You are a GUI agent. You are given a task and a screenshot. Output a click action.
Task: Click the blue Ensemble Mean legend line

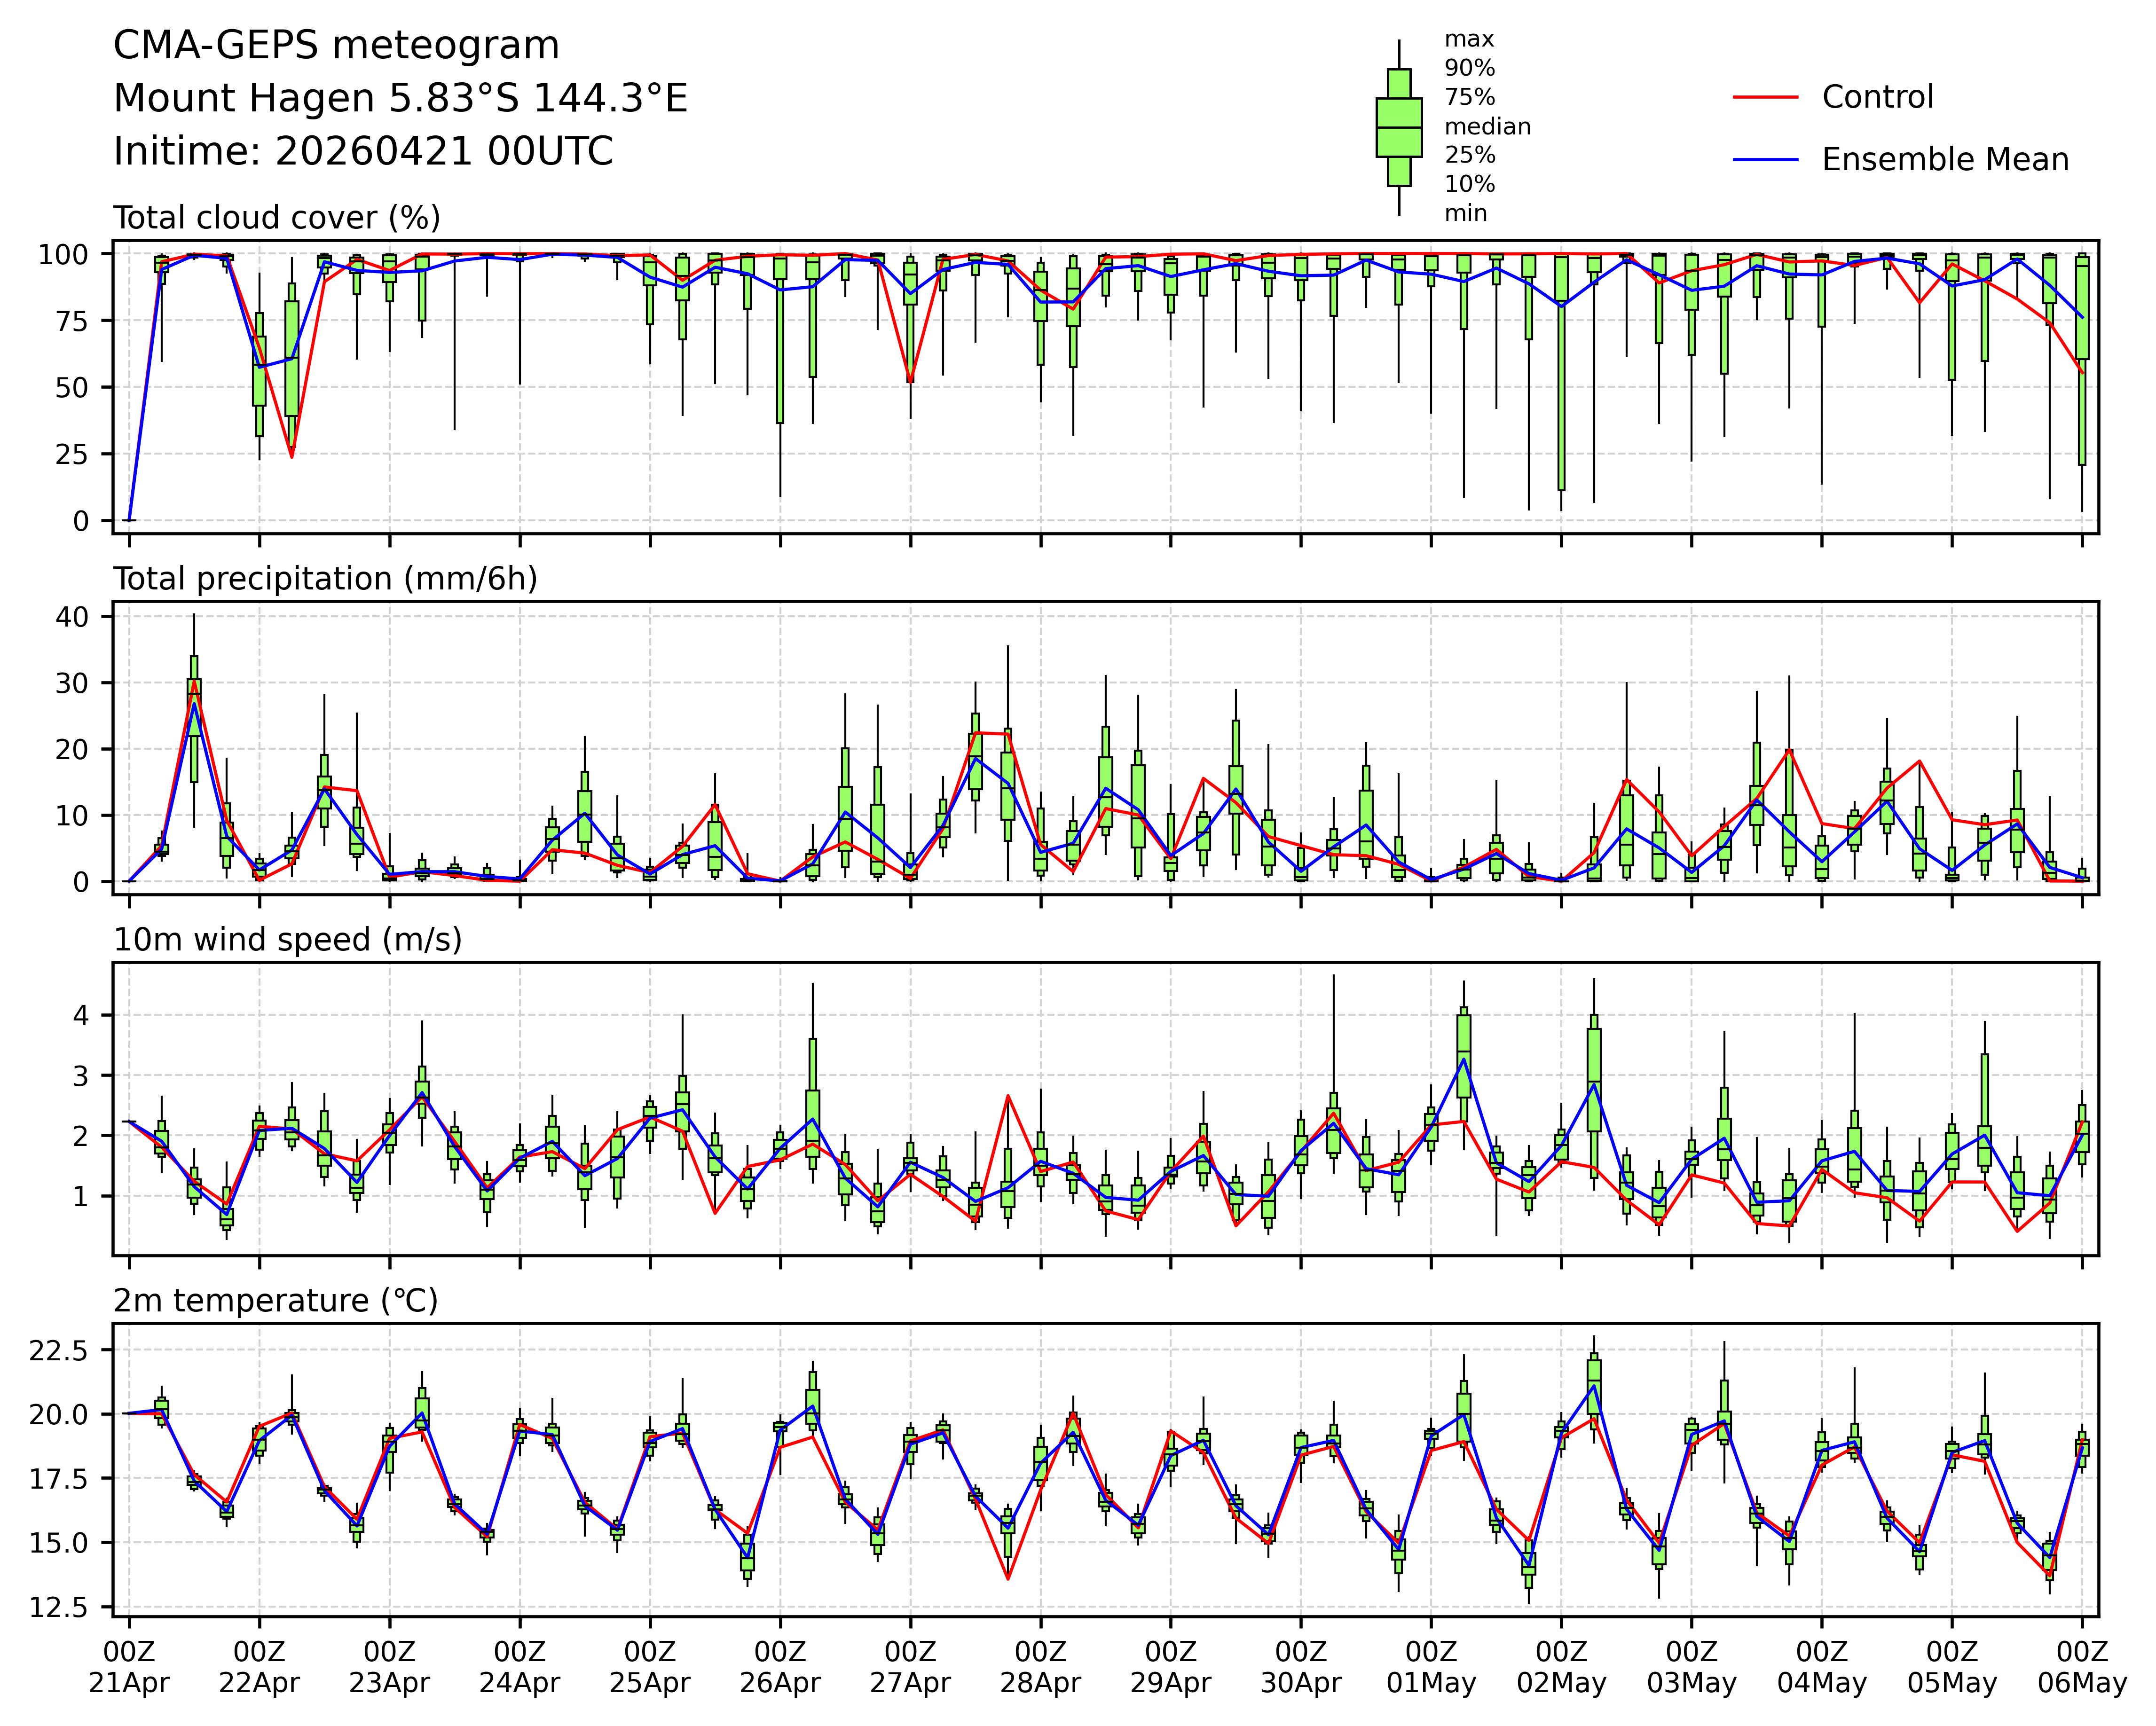pyautogui.click(x=1765, y=160)
